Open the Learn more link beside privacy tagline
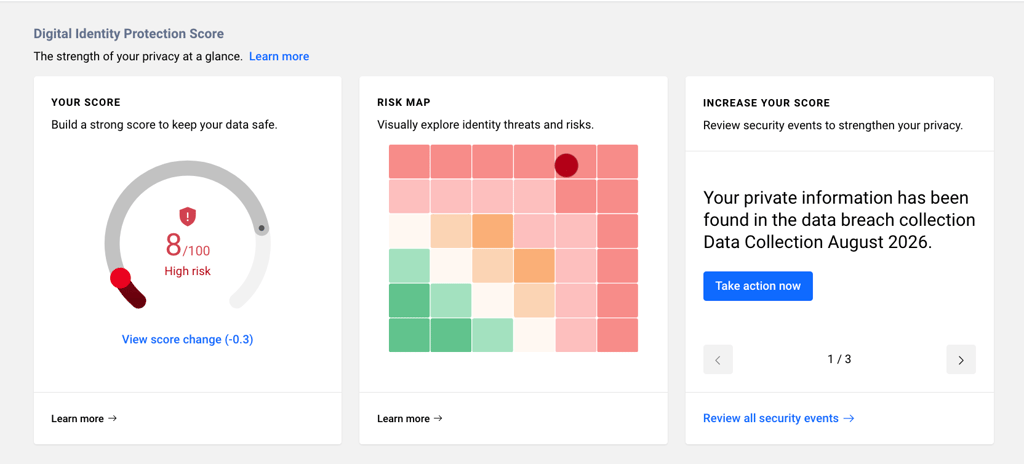The height and width of the screenshot is (464, 1024). [x=279, y=56]
